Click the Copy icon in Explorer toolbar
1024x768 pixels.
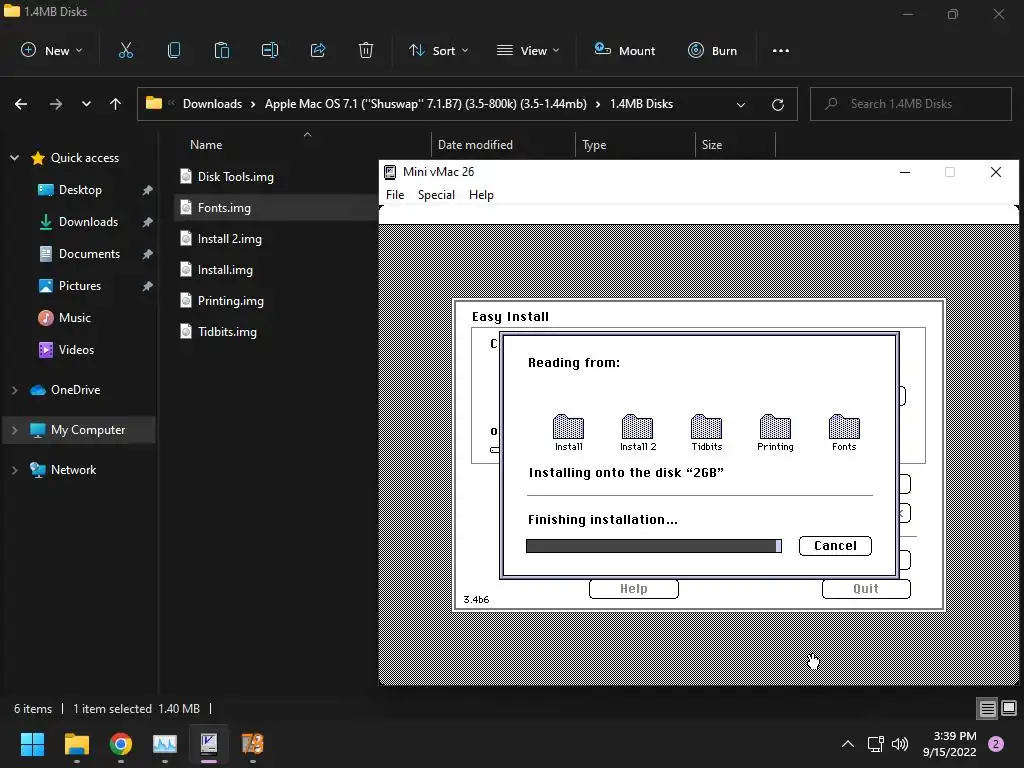(174, 50)
